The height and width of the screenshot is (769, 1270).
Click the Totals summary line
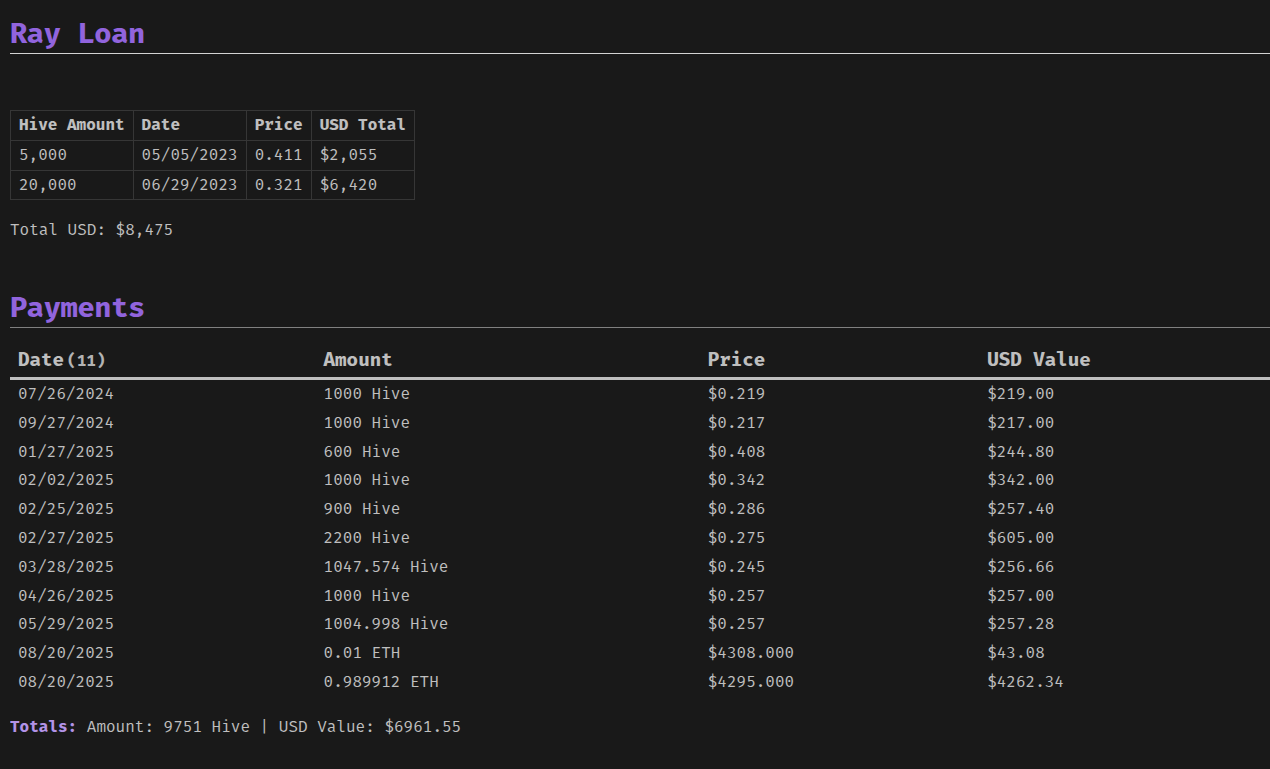click(235, 727)
